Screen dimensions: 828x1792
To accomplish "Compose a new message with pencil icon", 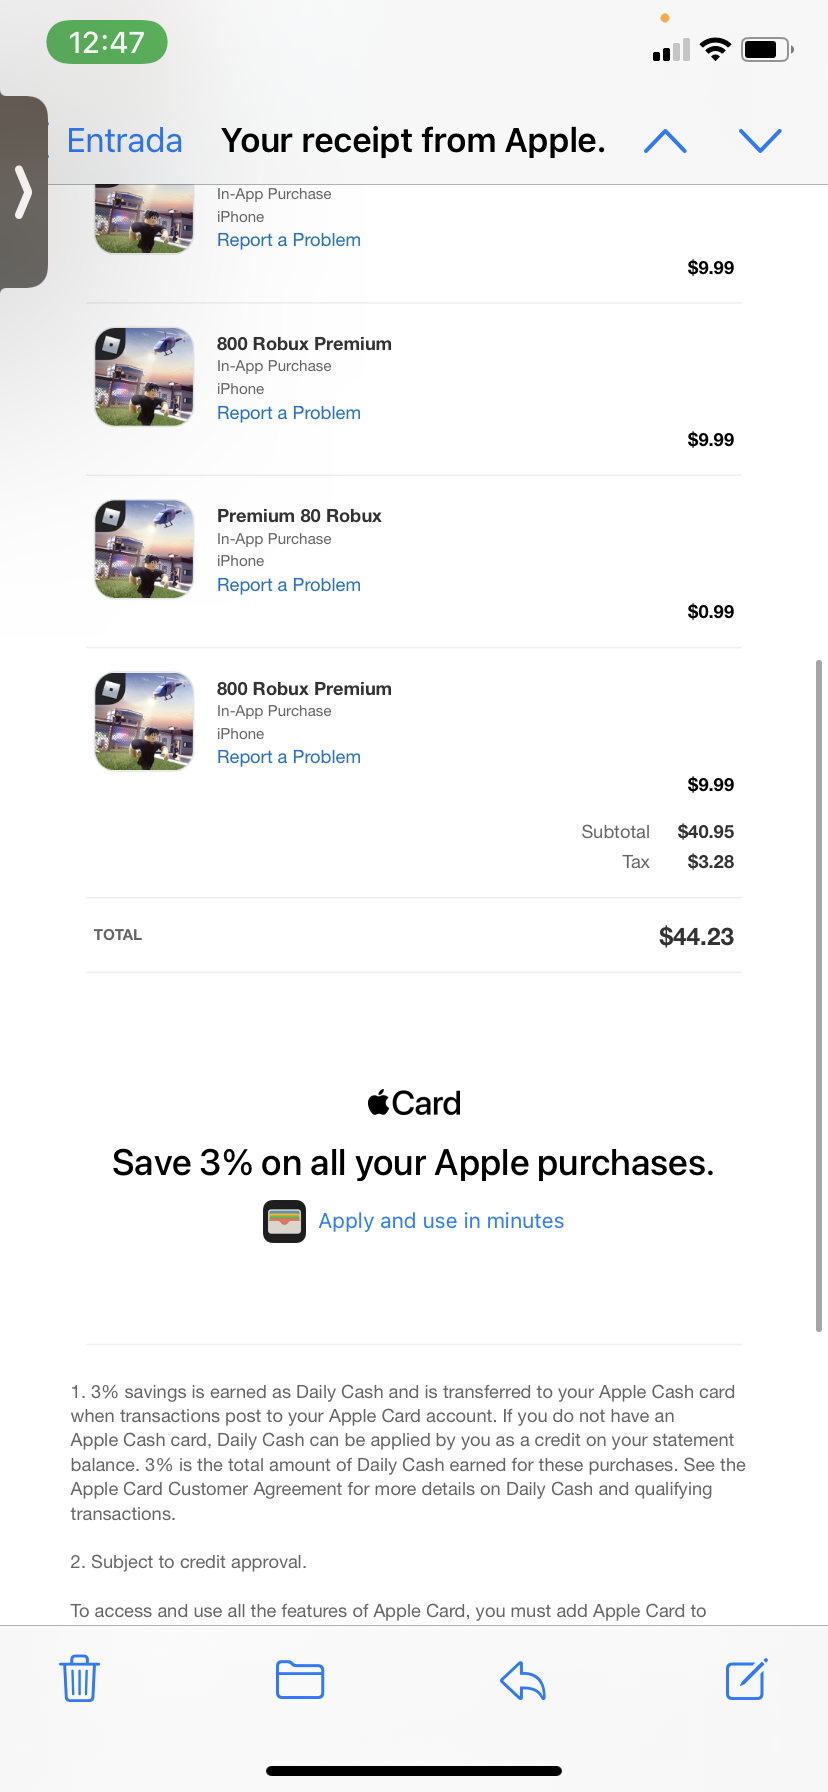I will tap(746, 1679).
